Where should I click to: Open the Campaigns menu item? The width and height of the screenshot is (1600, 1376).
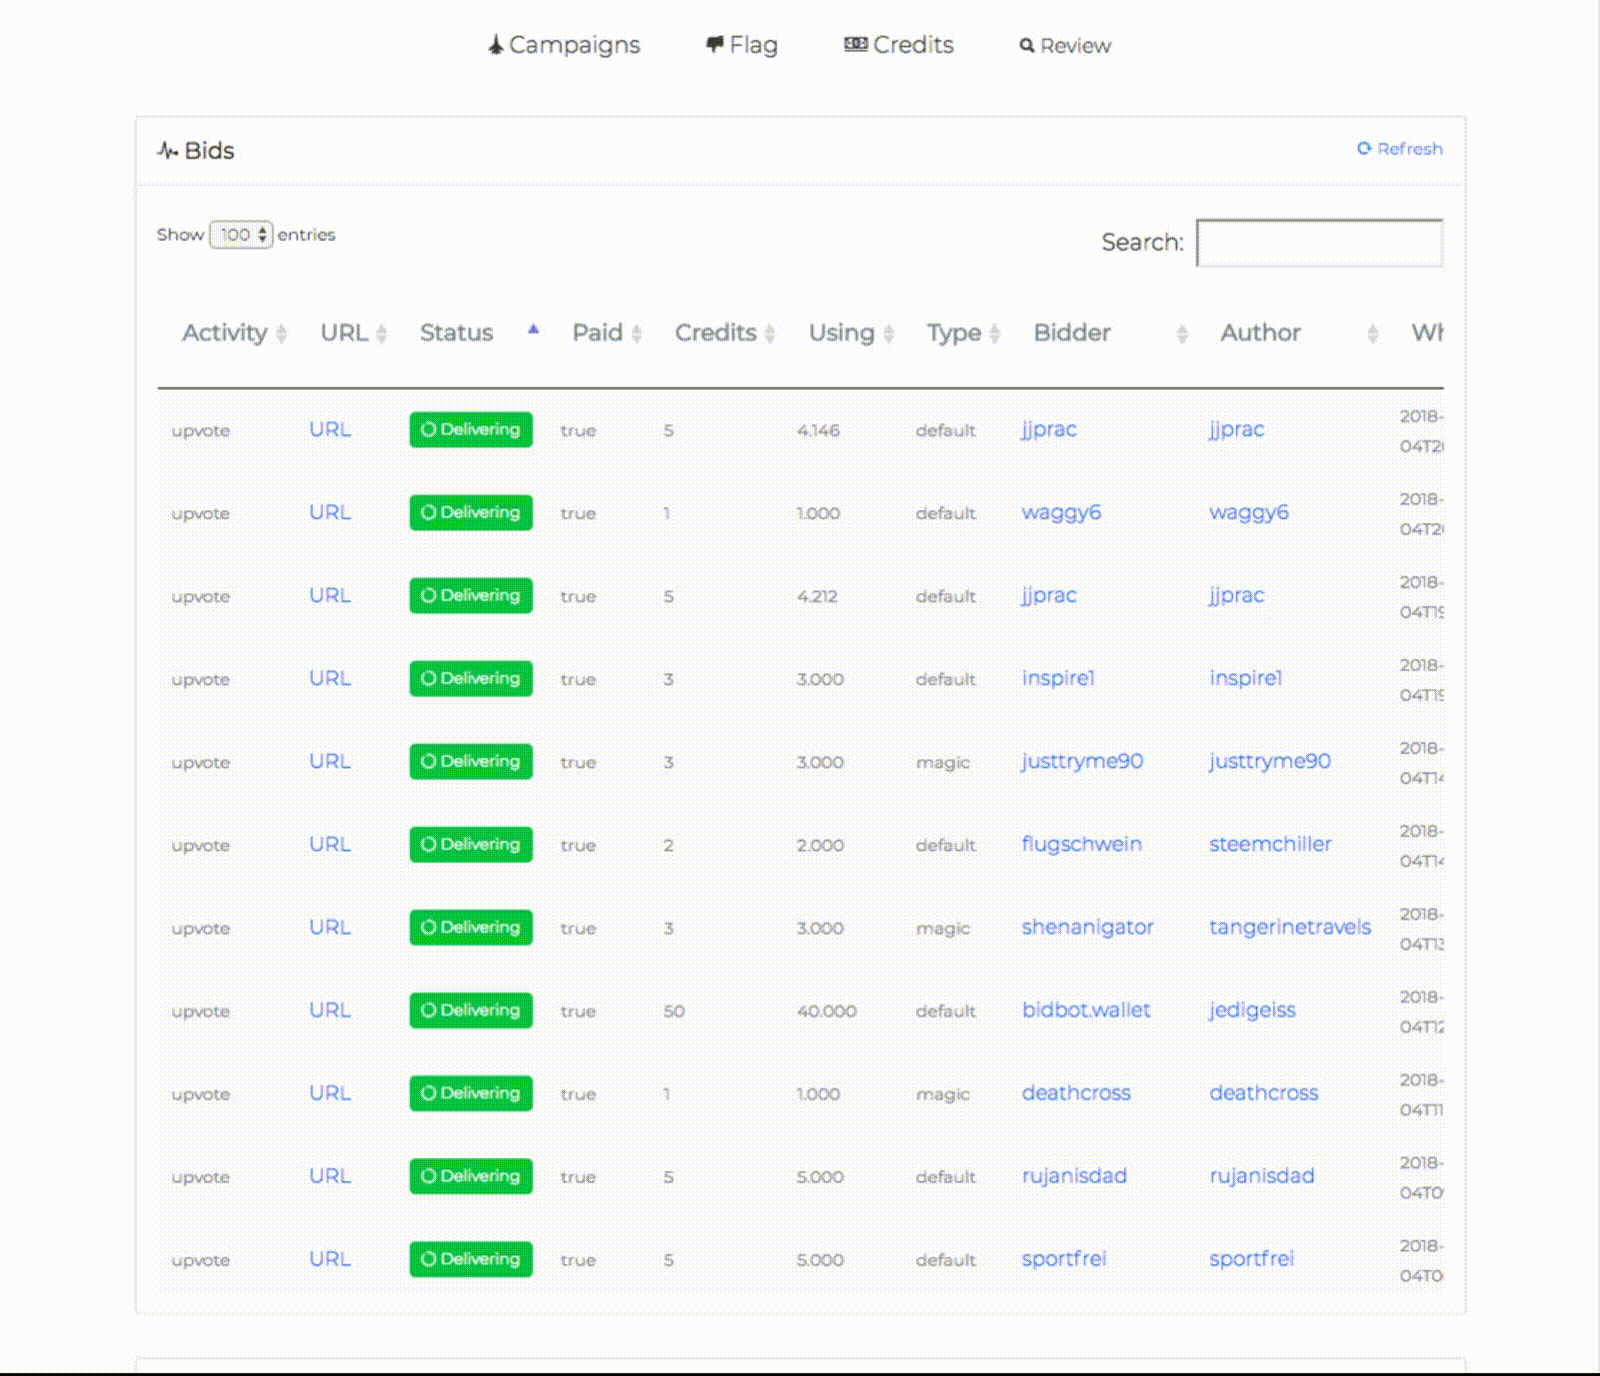click(x=564, y=45)
